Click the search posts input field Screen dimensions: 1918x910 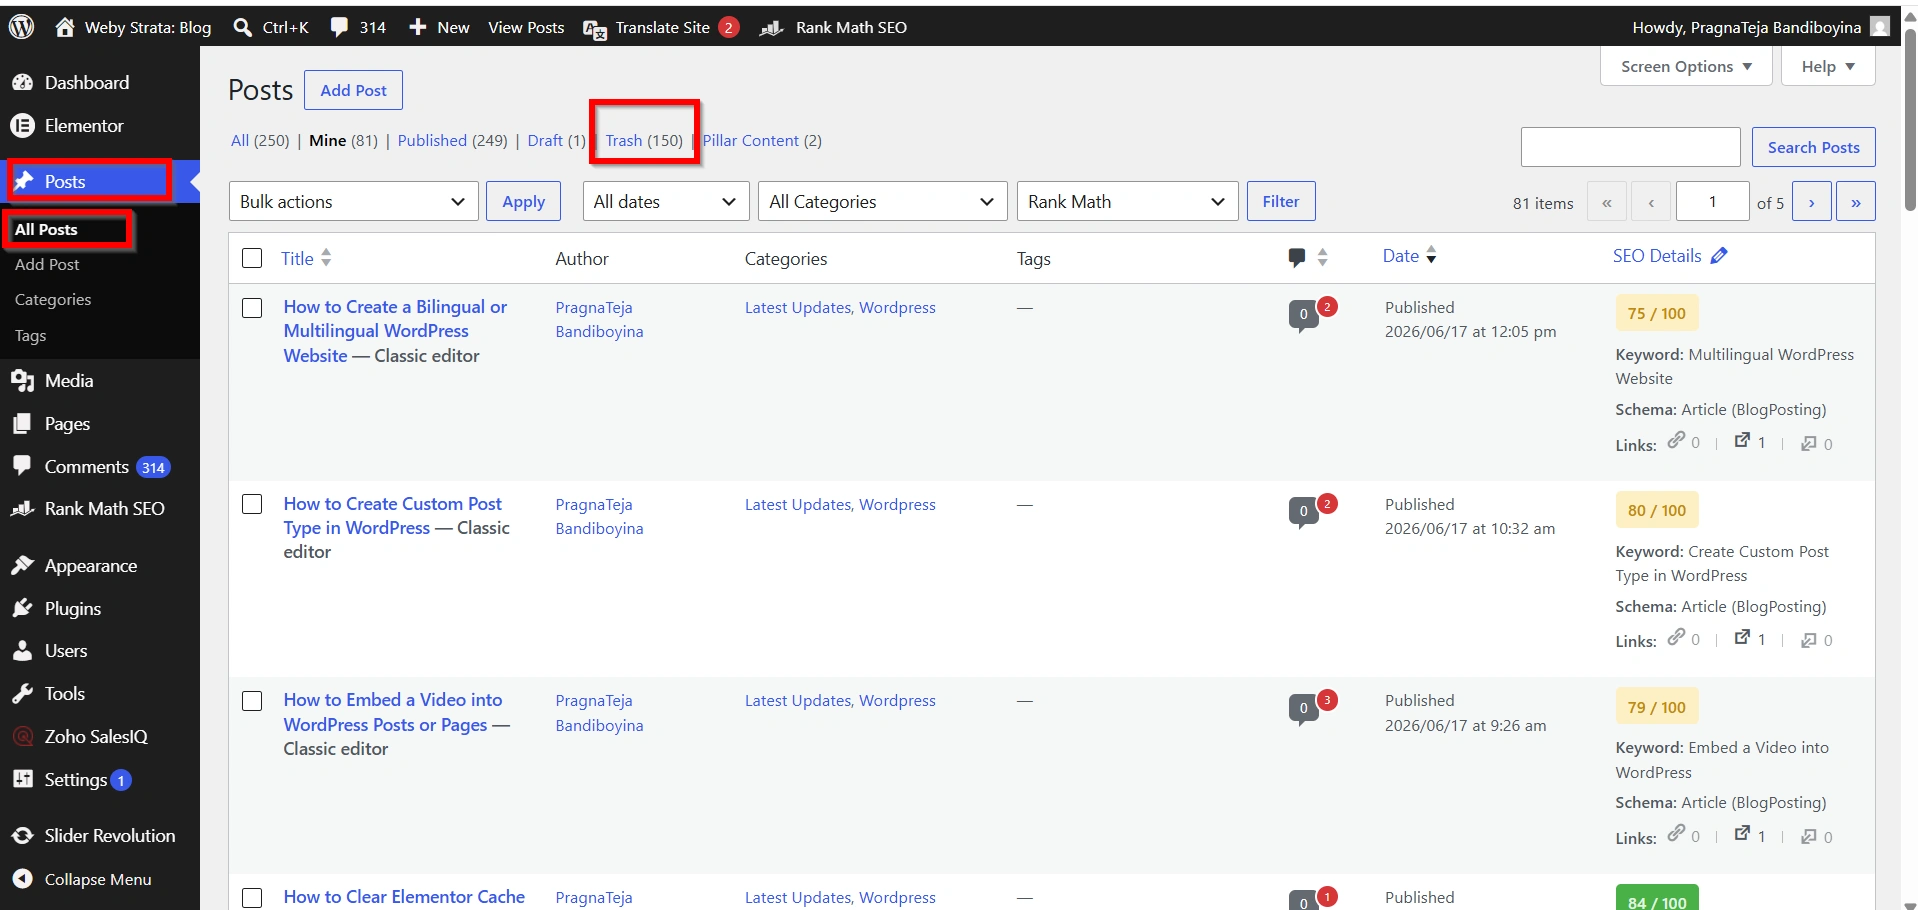point(1631,147)
